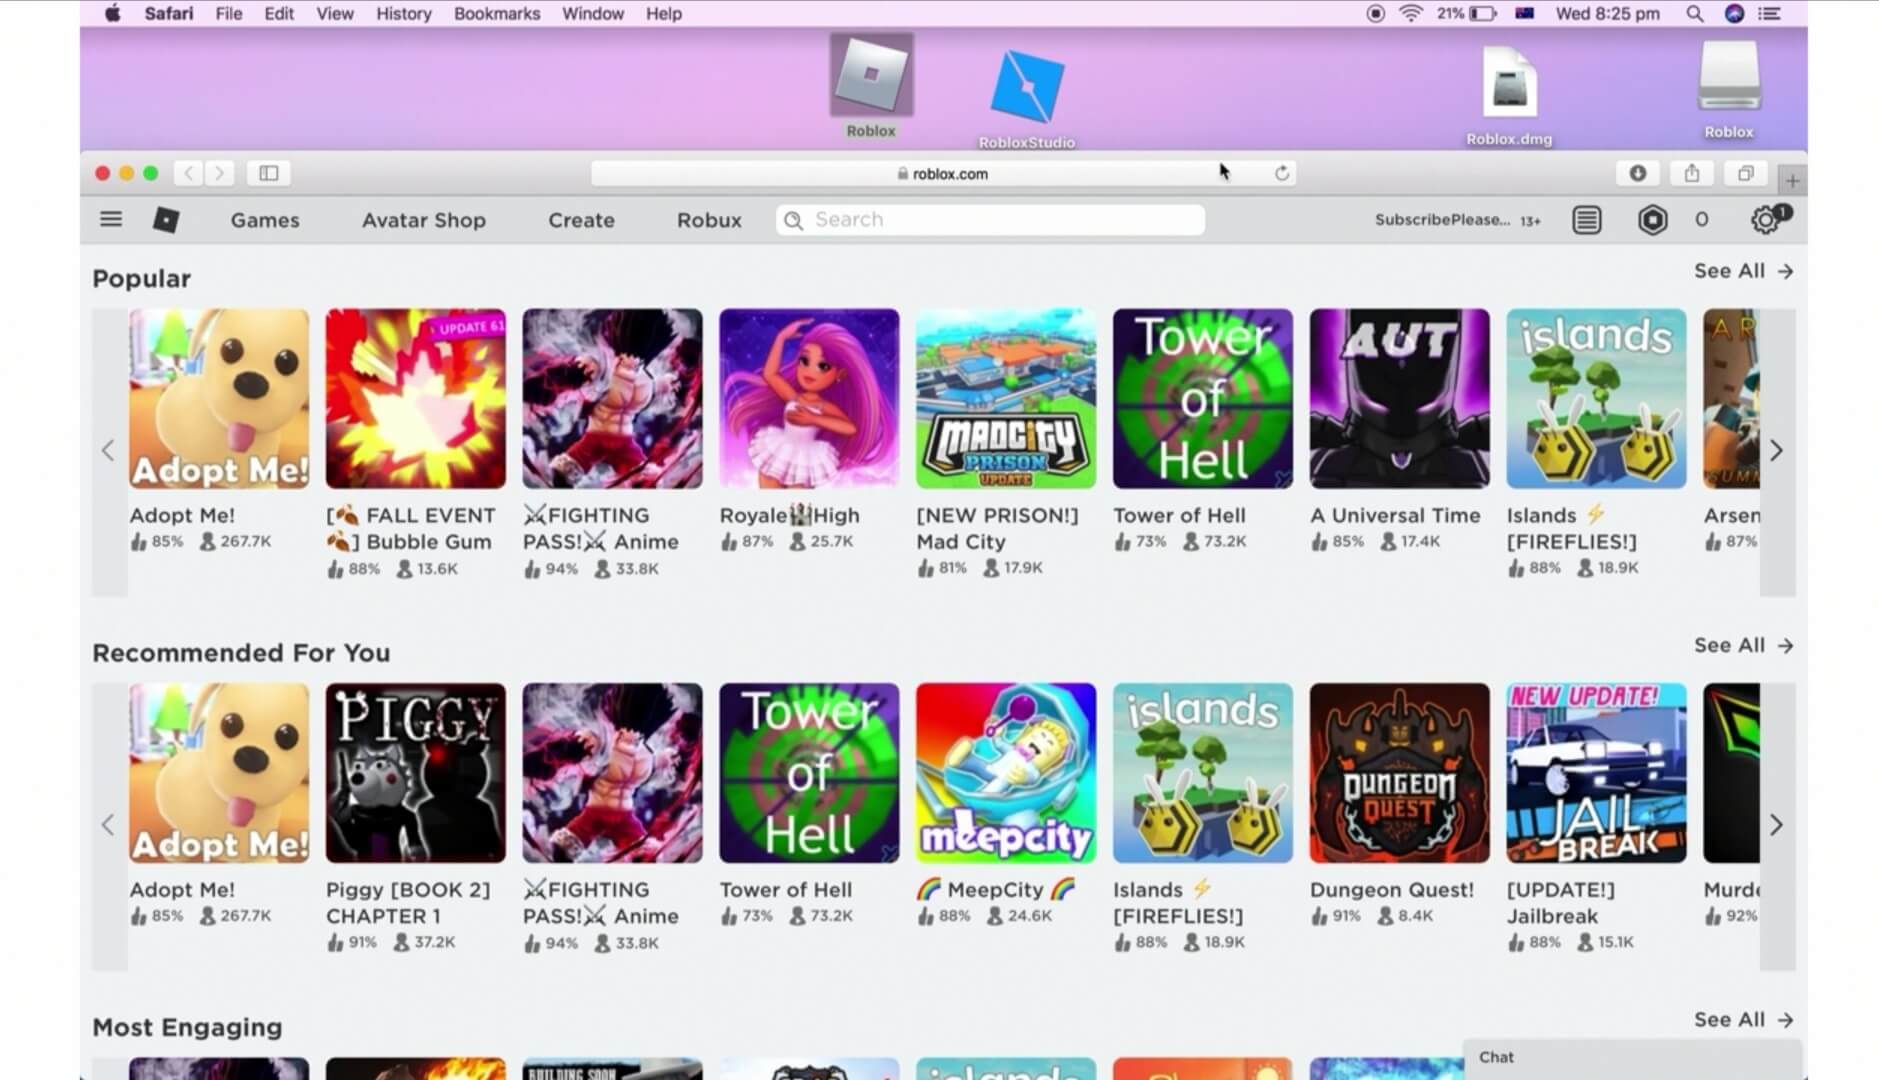Go to the Games page

(x=265, y=220)
